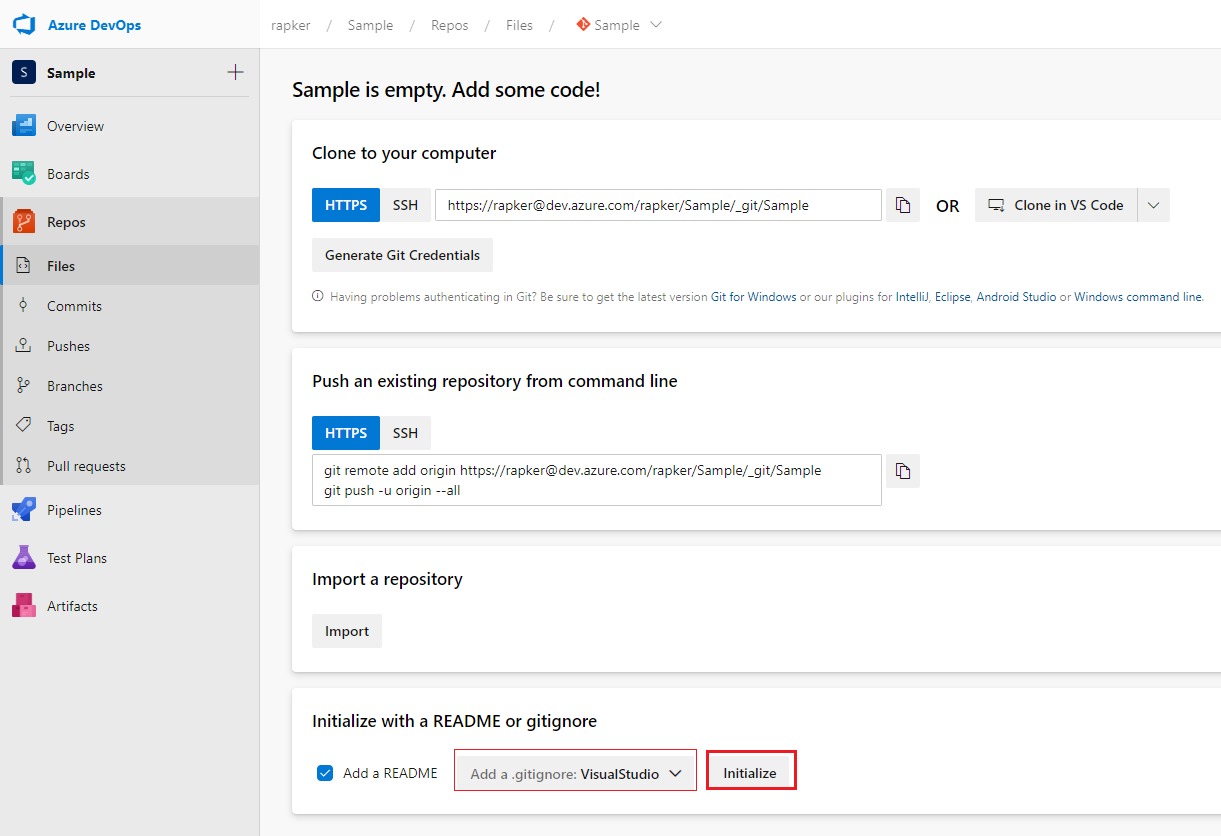Open Artifacts in the sidebar
Viewport: 1221px width, 836px height.
click(x=130, y=606)
